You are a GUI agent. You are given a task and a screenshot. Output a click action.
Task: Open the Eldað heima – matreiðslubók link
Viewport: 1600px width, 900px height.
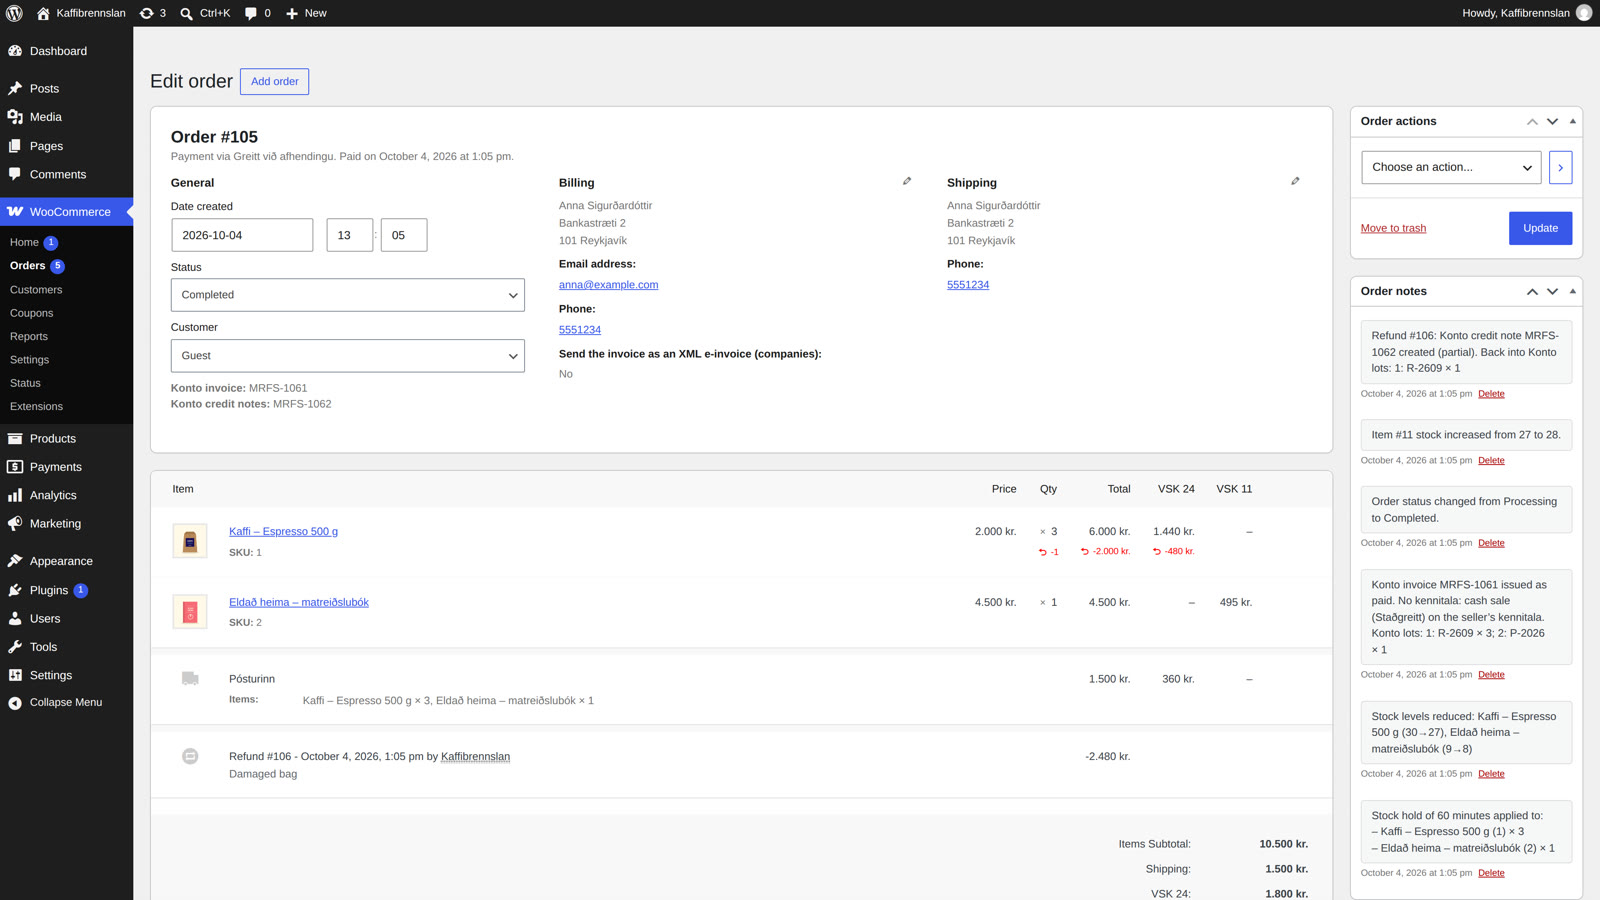(299, 602)
